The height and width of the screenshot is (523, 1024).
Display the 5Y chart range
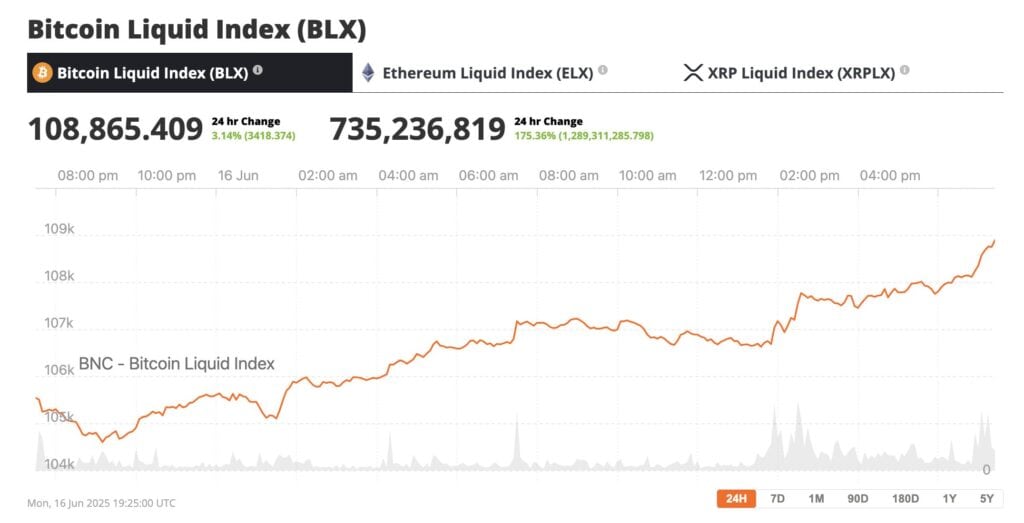click(986, 499)
